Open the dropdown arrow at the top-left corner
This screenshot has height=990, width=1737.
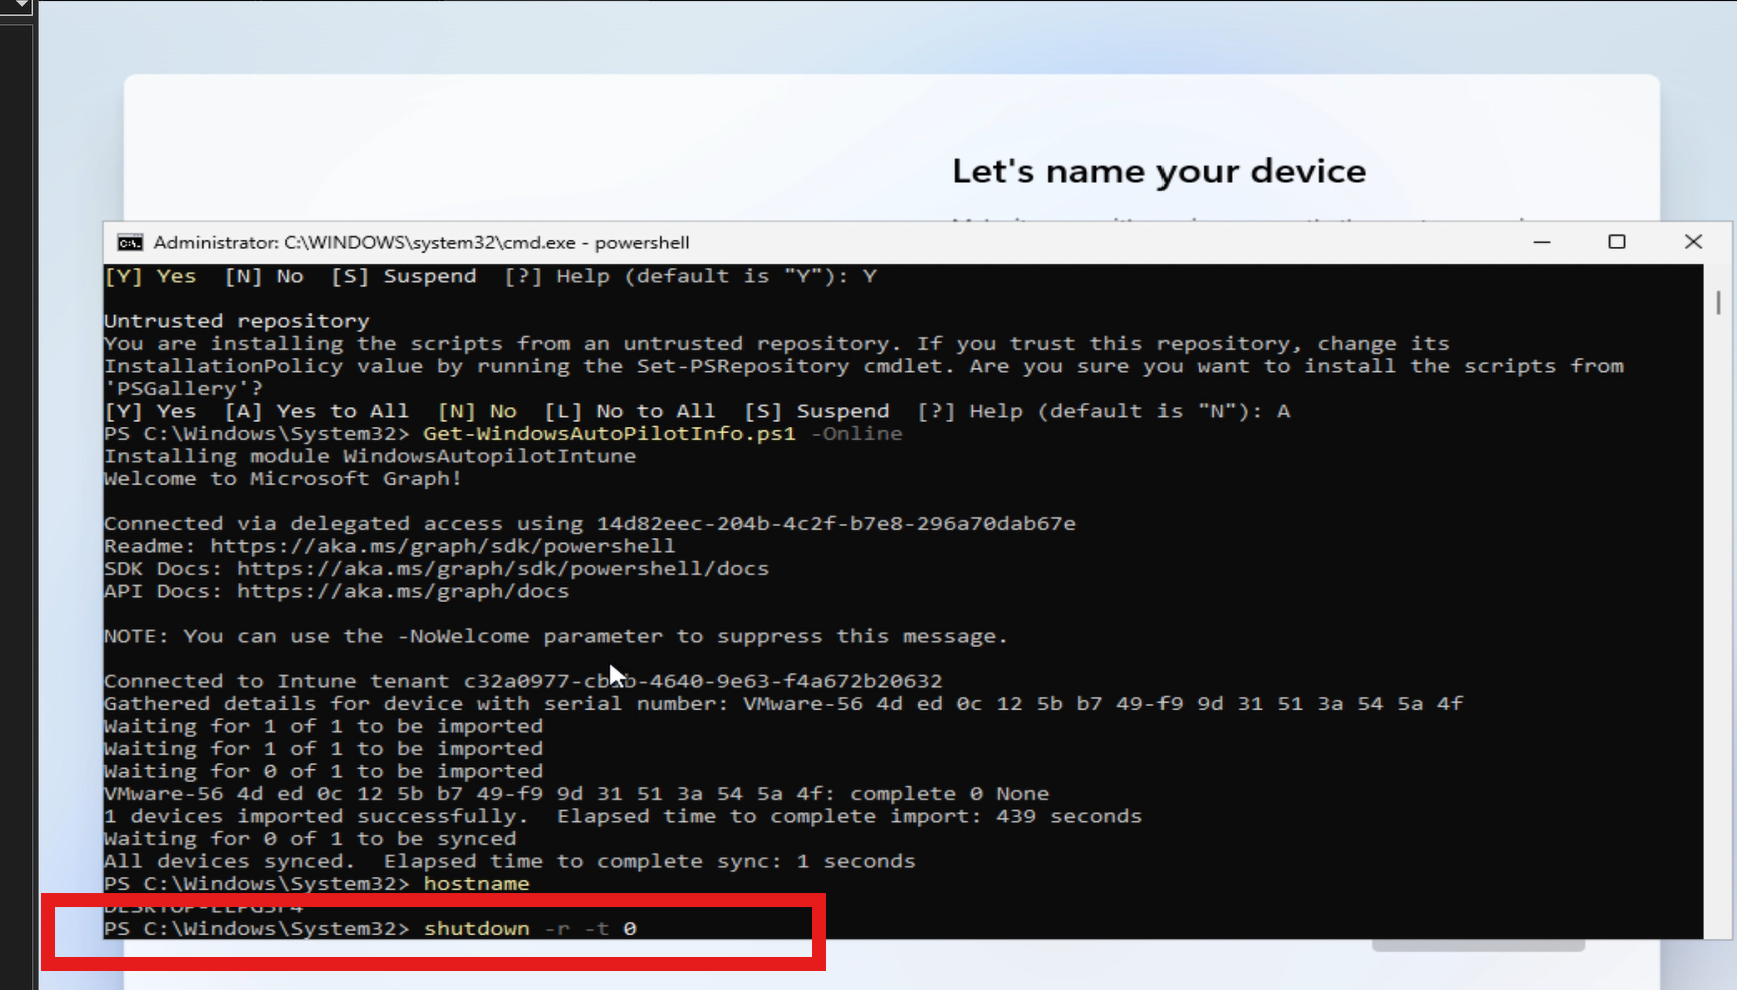(20, 6)
